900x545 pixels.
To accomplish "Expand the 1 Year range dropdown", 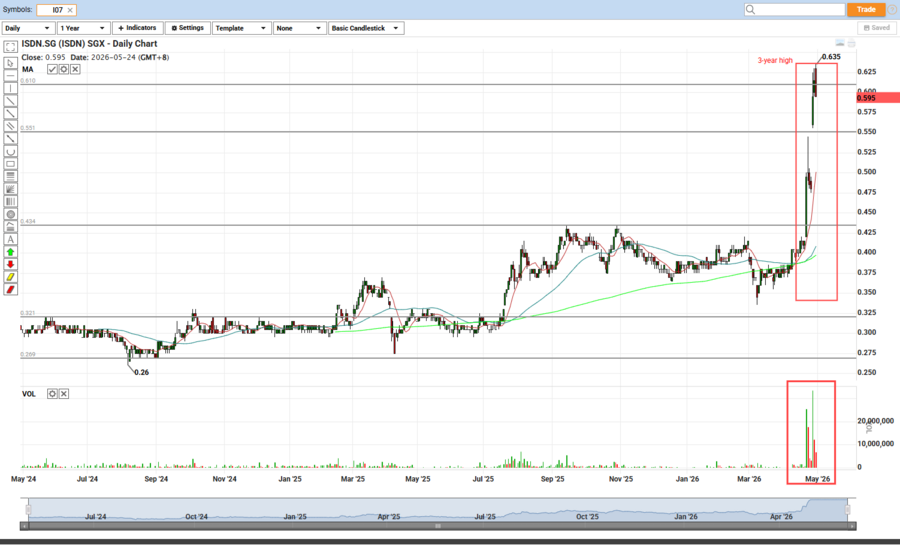I will (82, 28).
